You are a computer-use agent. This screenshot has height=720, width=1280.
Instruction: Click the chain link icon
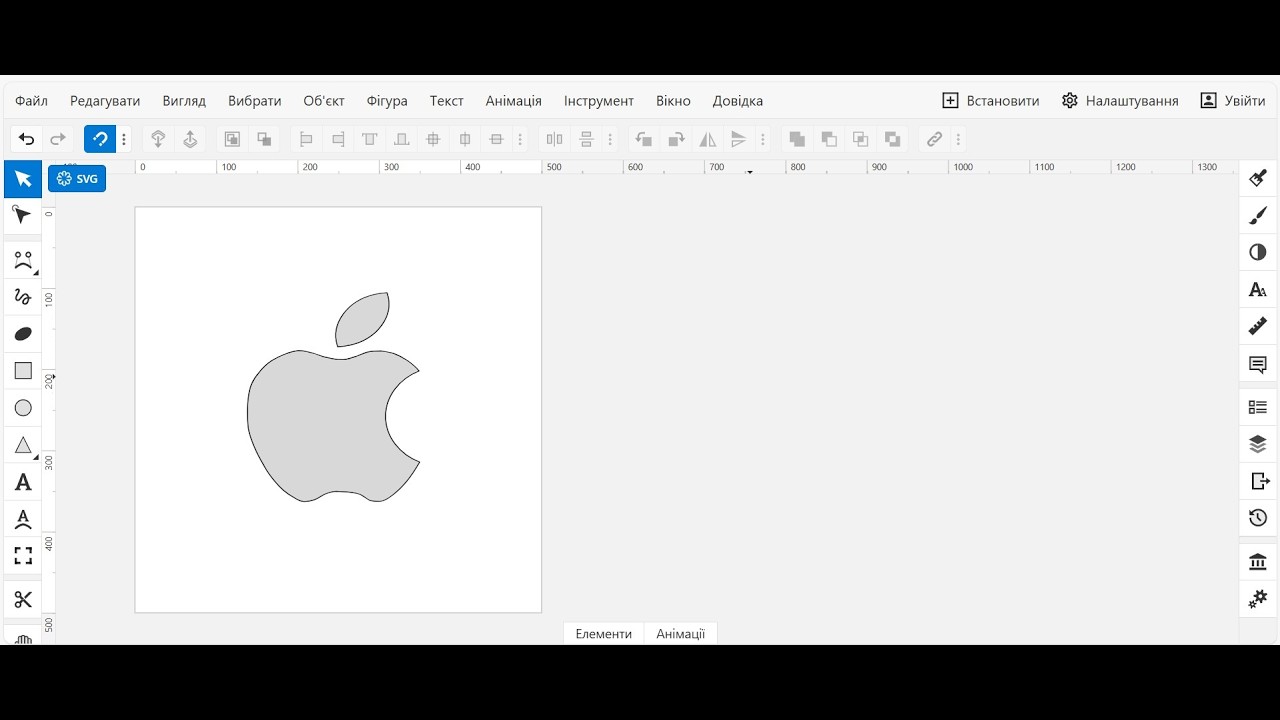[x=934, y=139]
